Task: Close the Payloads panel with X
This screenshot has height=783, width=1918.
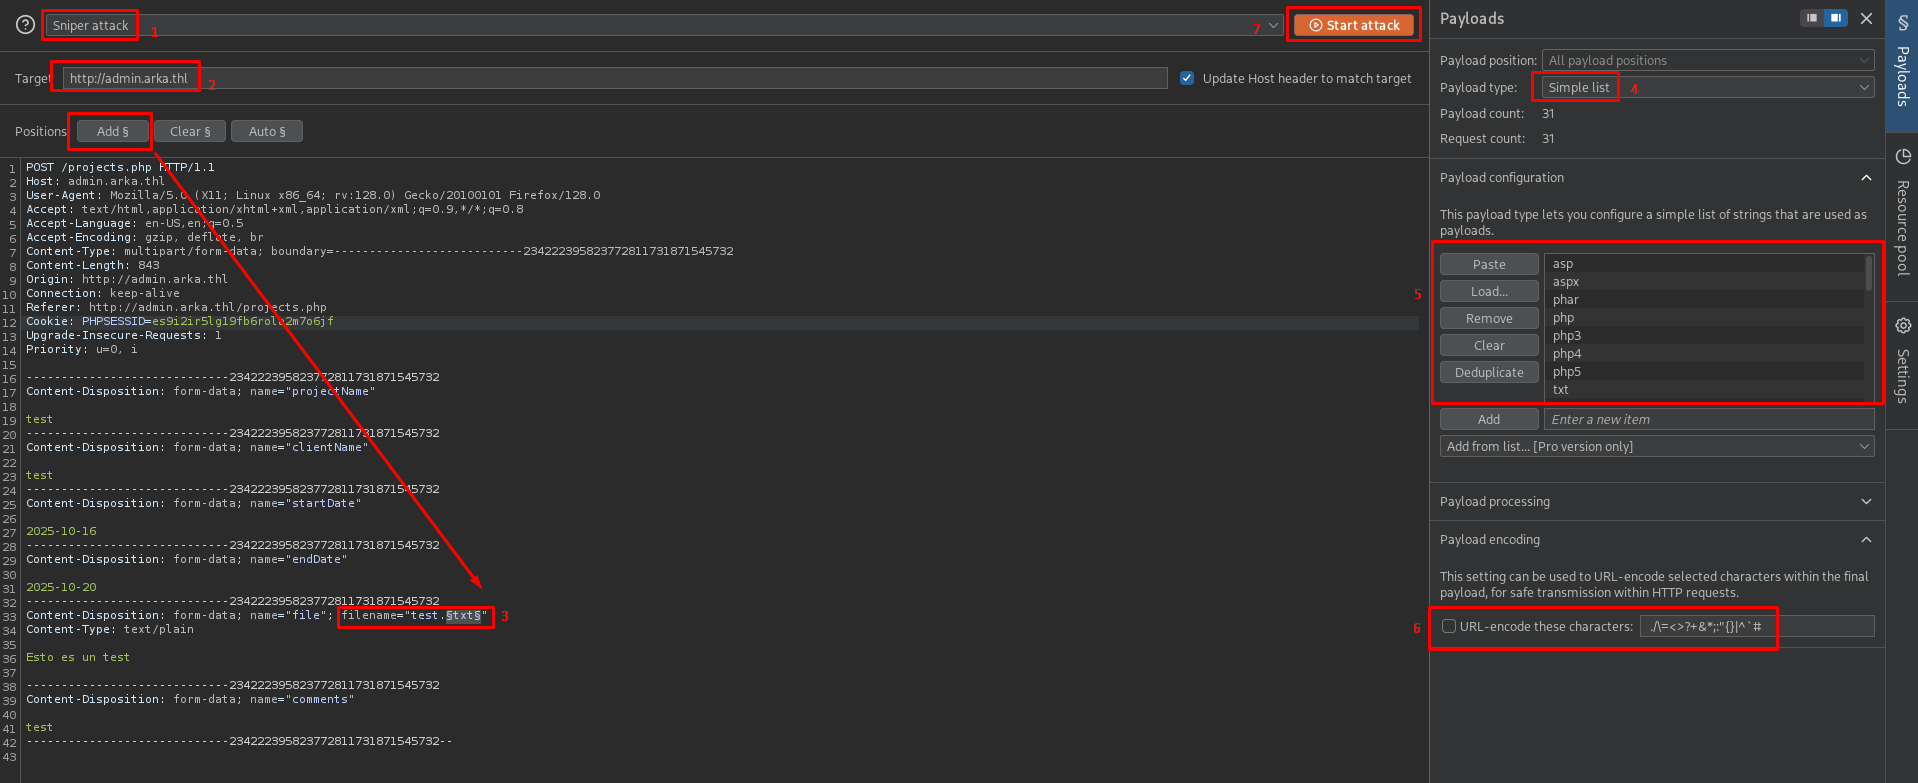Action: pyautogui.click(x=1866, y=18)
